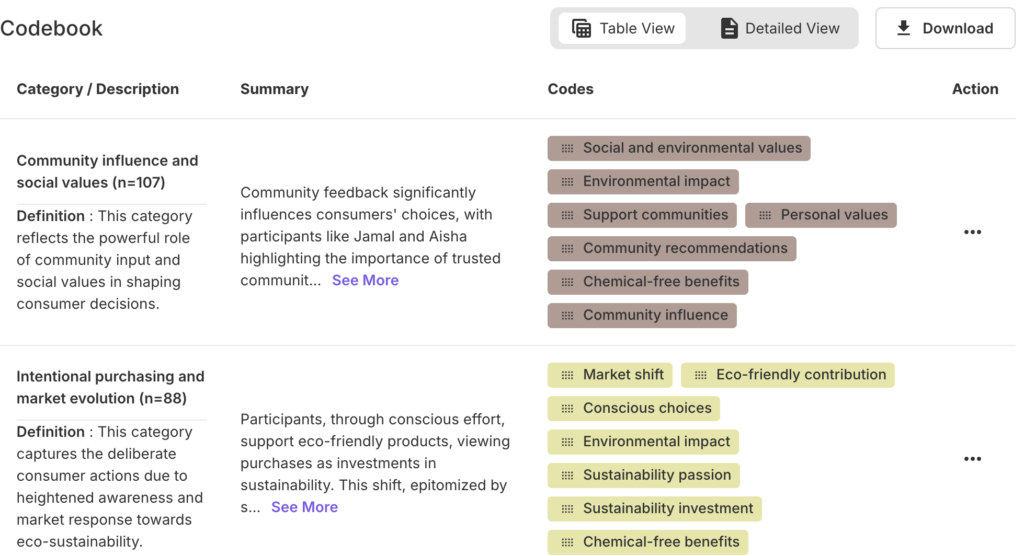1024x556 pixels.
Task: Select the Social and environmental values code
Action: click(692, 148)
